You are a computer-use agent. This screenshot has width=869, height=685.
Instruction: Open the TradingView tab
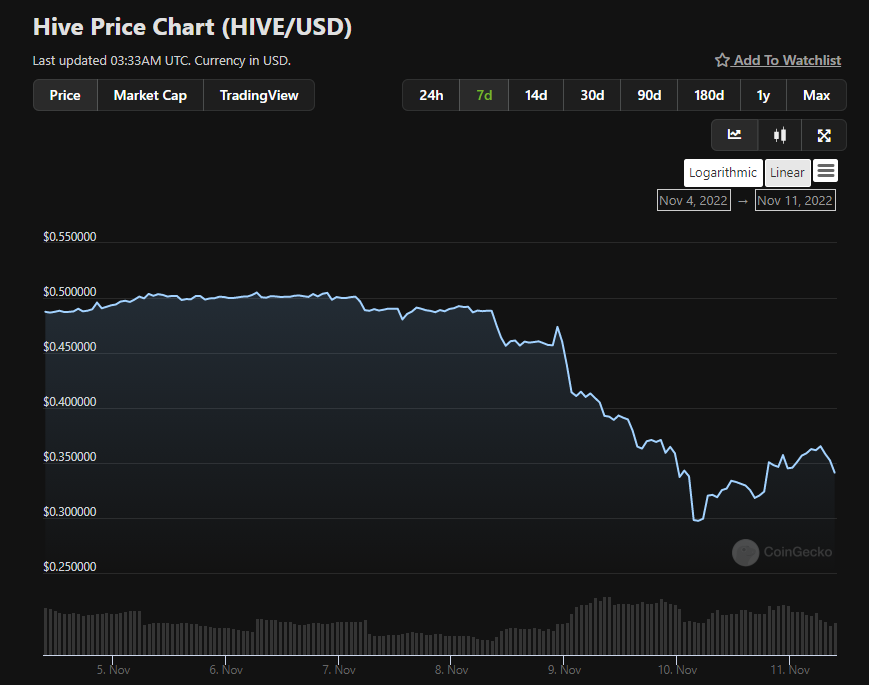click(x=259, y=95)
